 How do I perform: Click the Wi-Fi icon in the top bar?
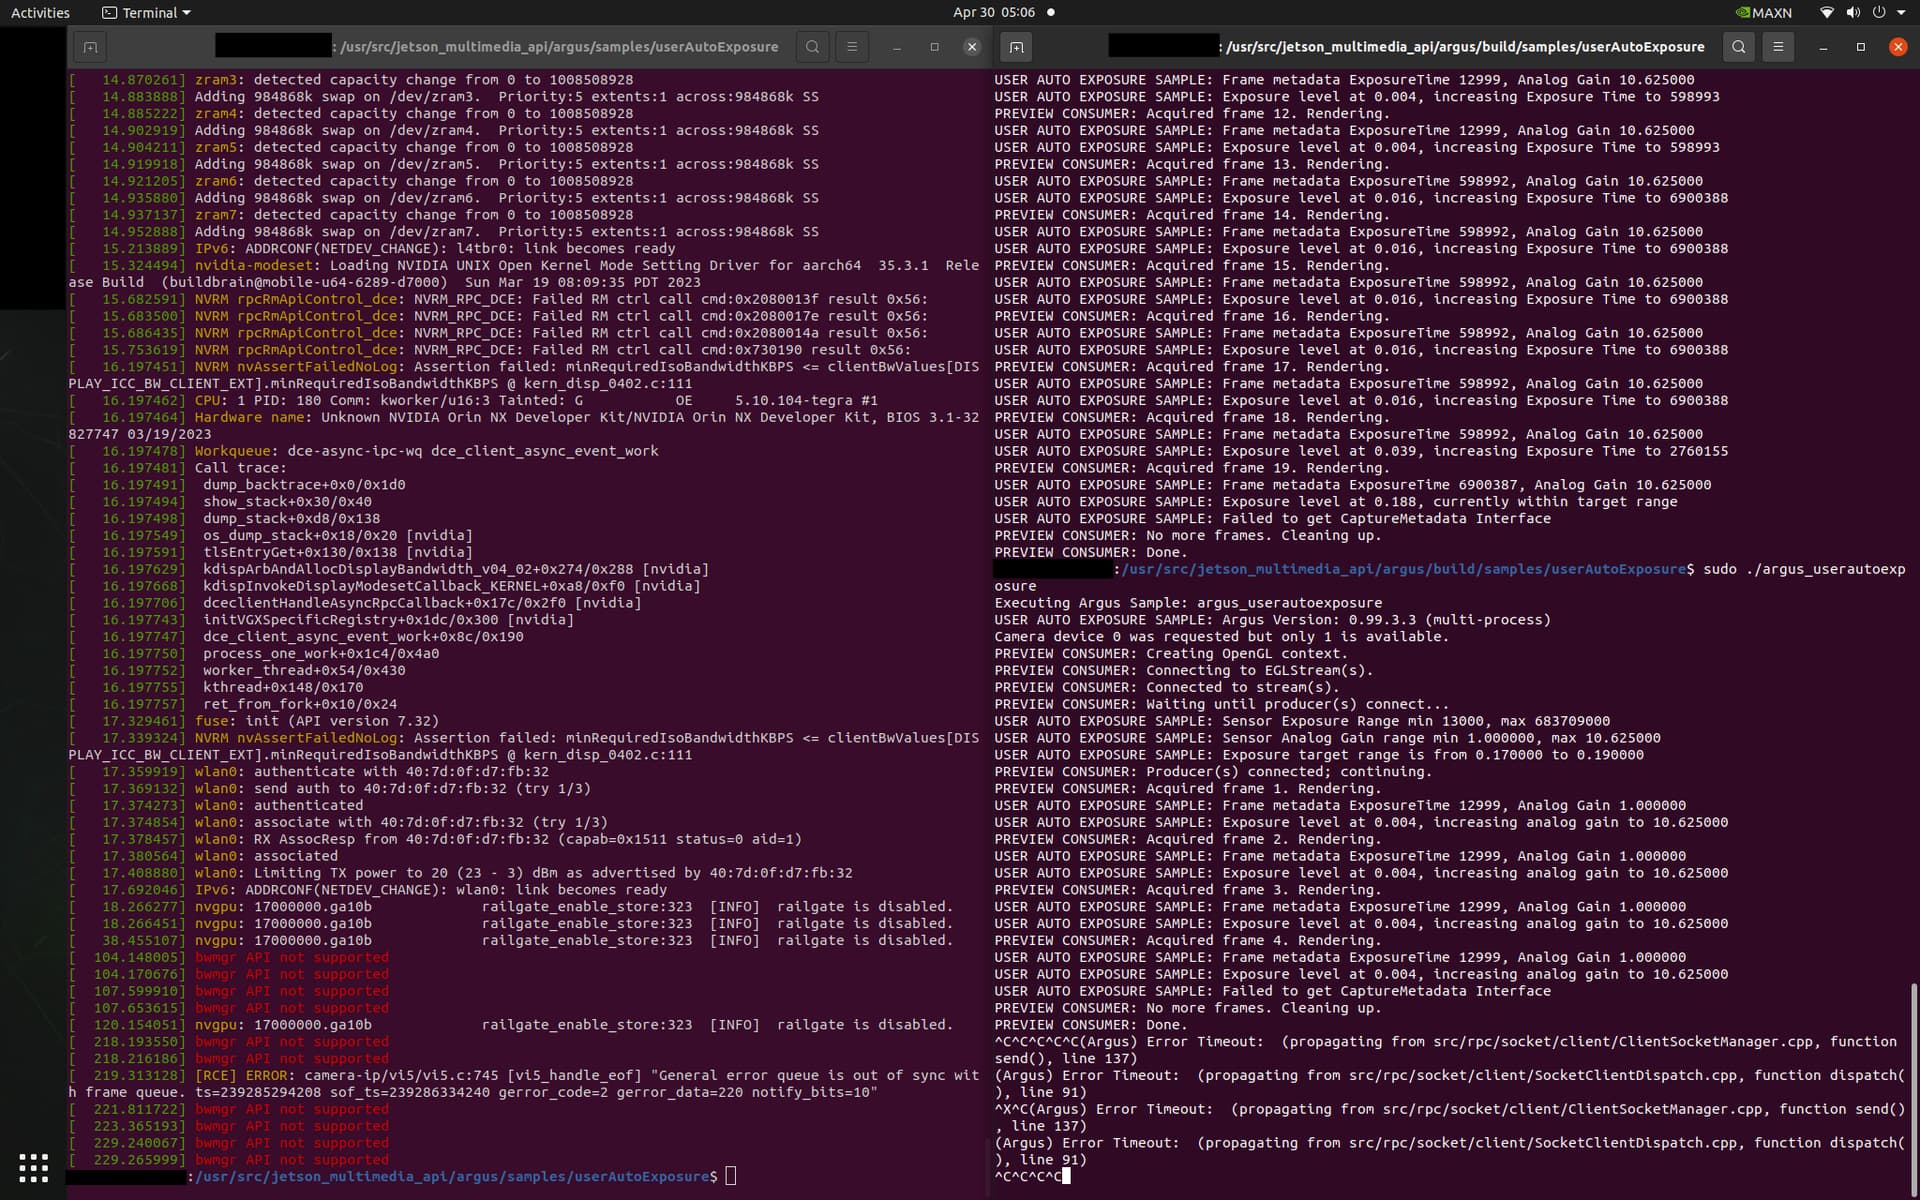click(1826, 12)
